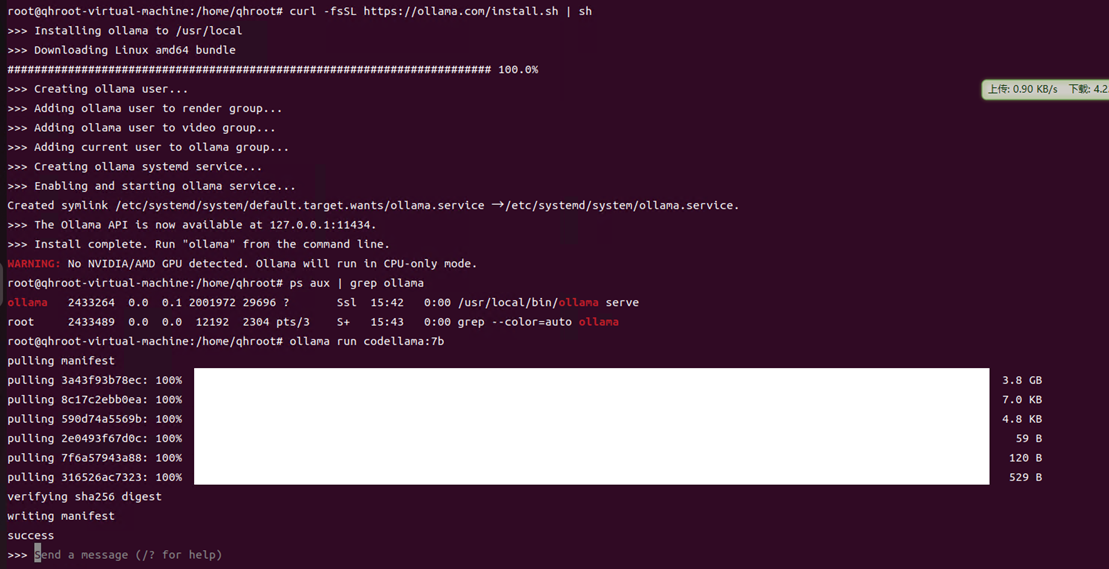
Task: Click the 3.8 GB layer size
Action: pyautogui.click(x=1022, y=380)
